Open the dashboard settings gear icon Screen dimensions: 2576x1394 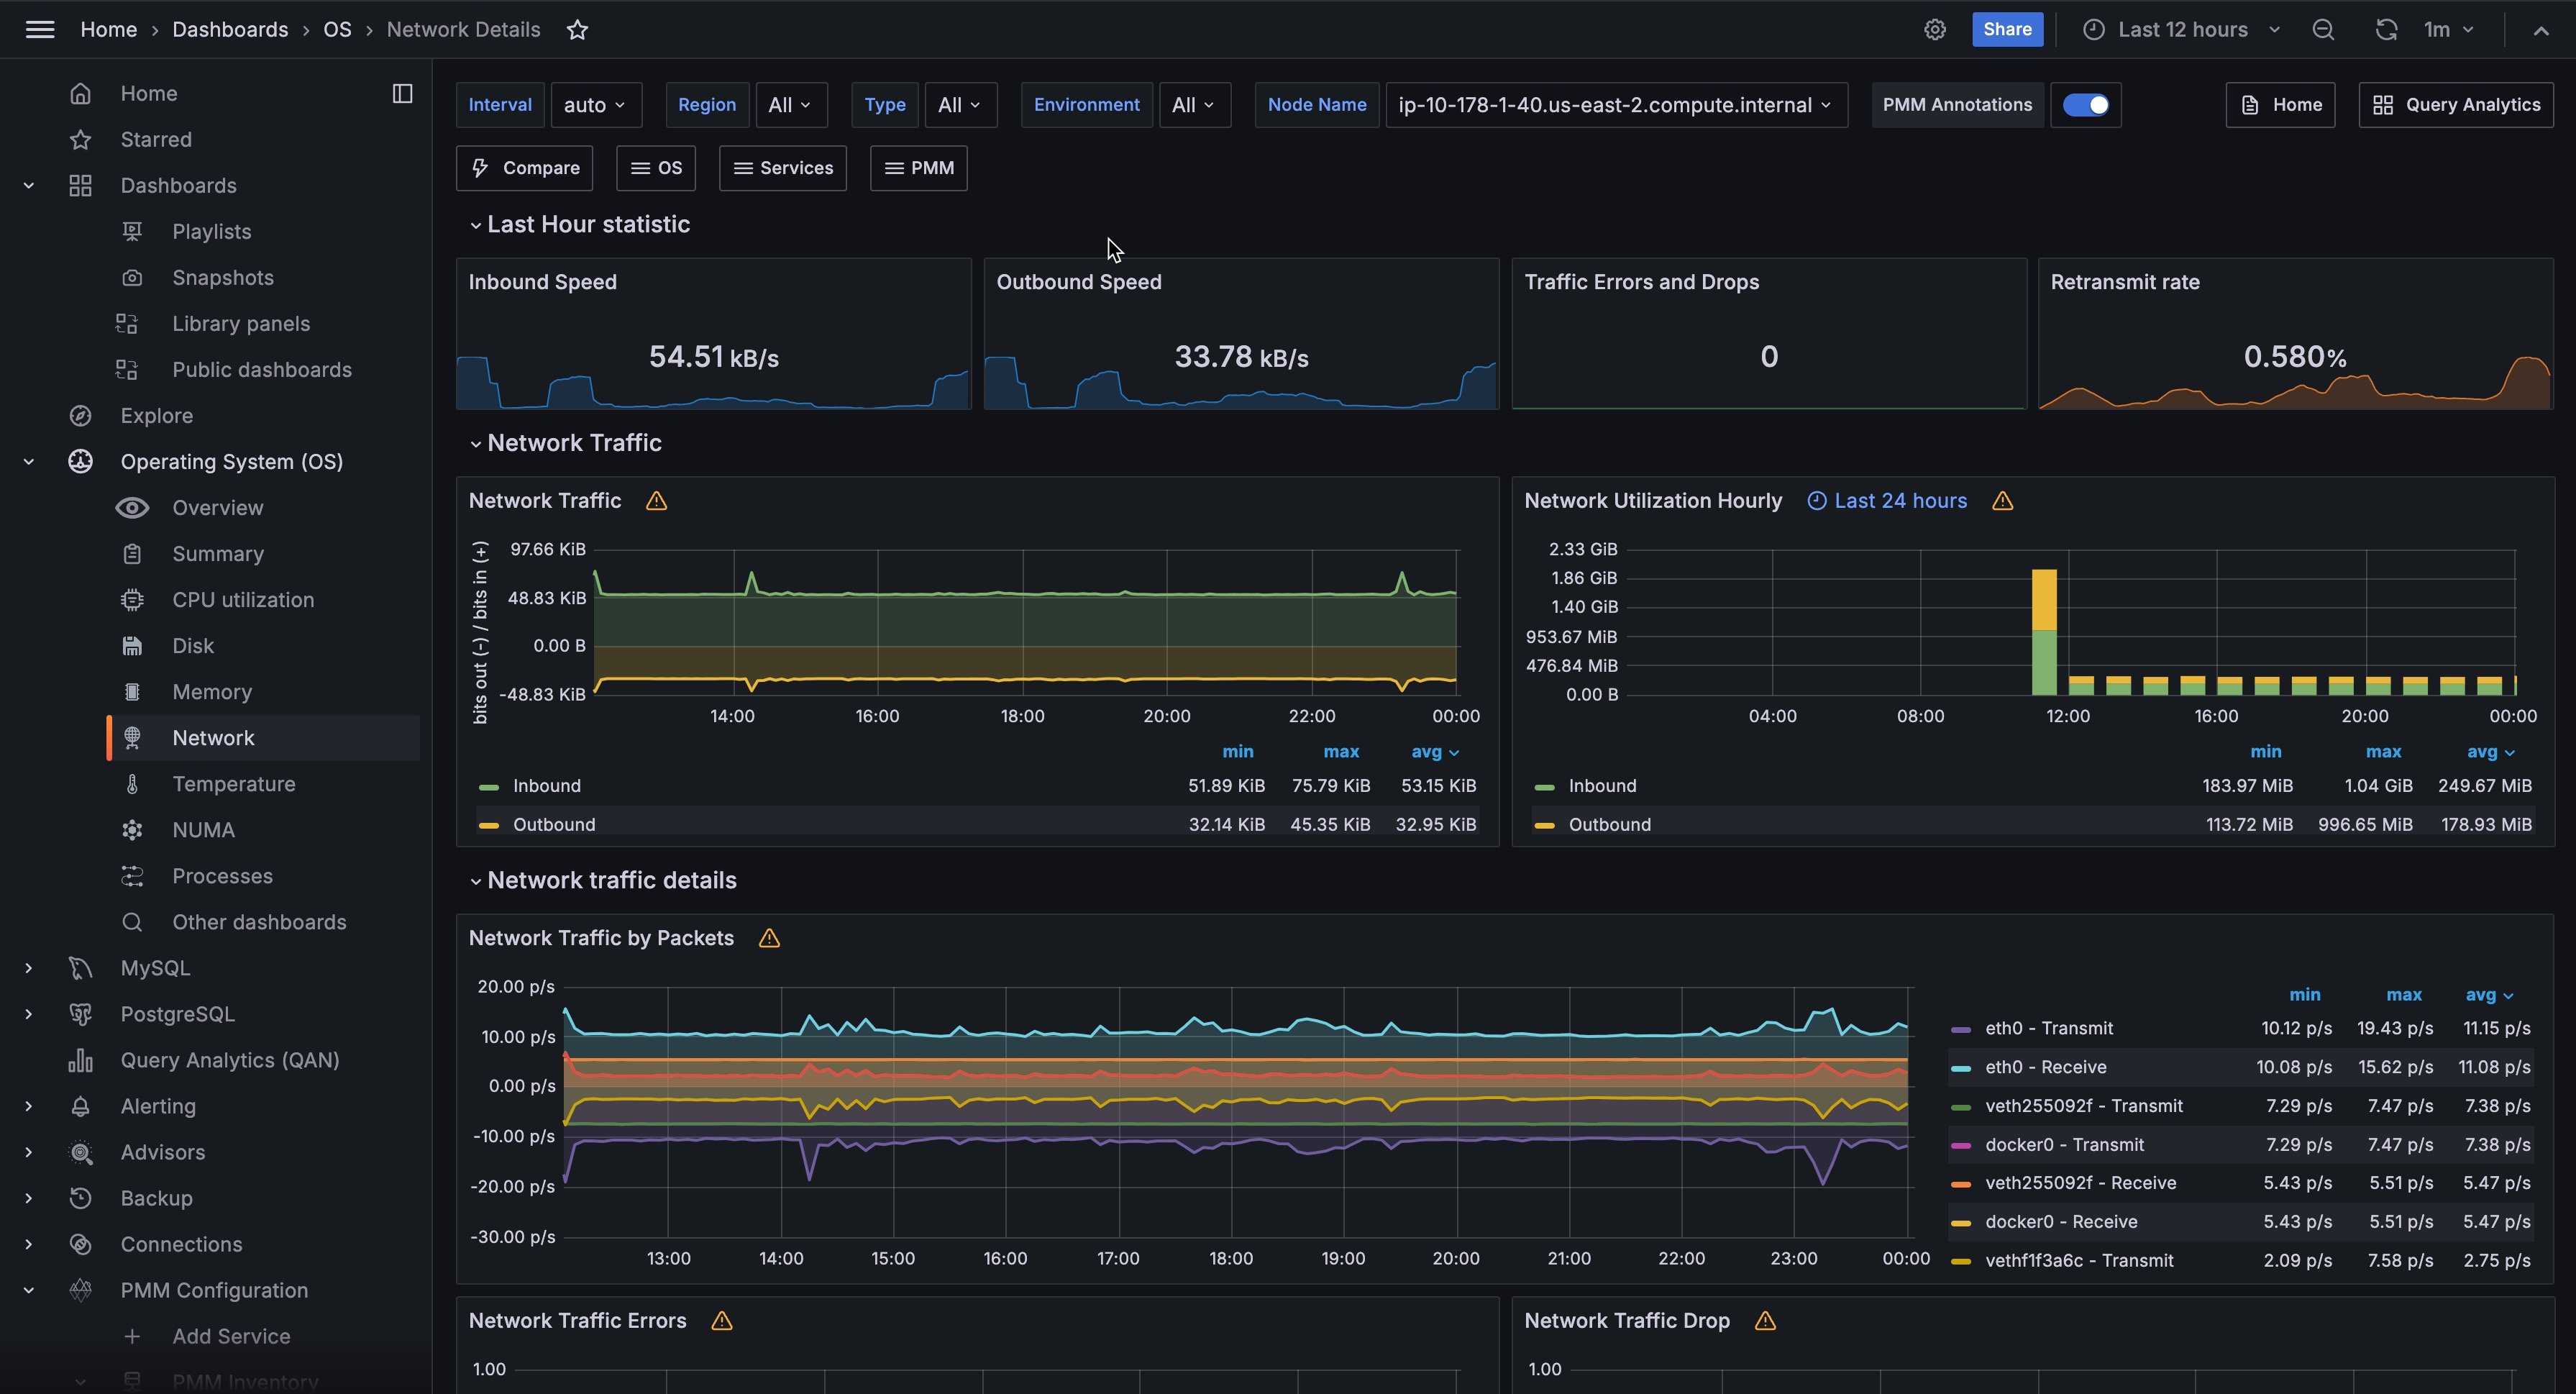click(1934, 30)
